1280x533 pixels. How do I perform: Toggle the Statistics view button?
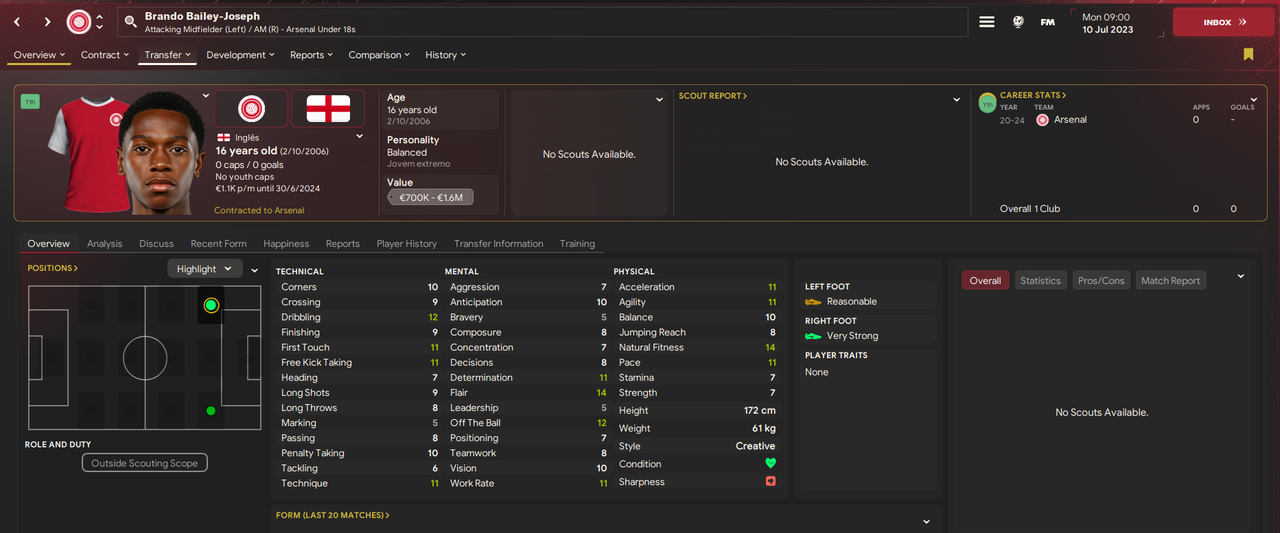(x=1040, y=281)
